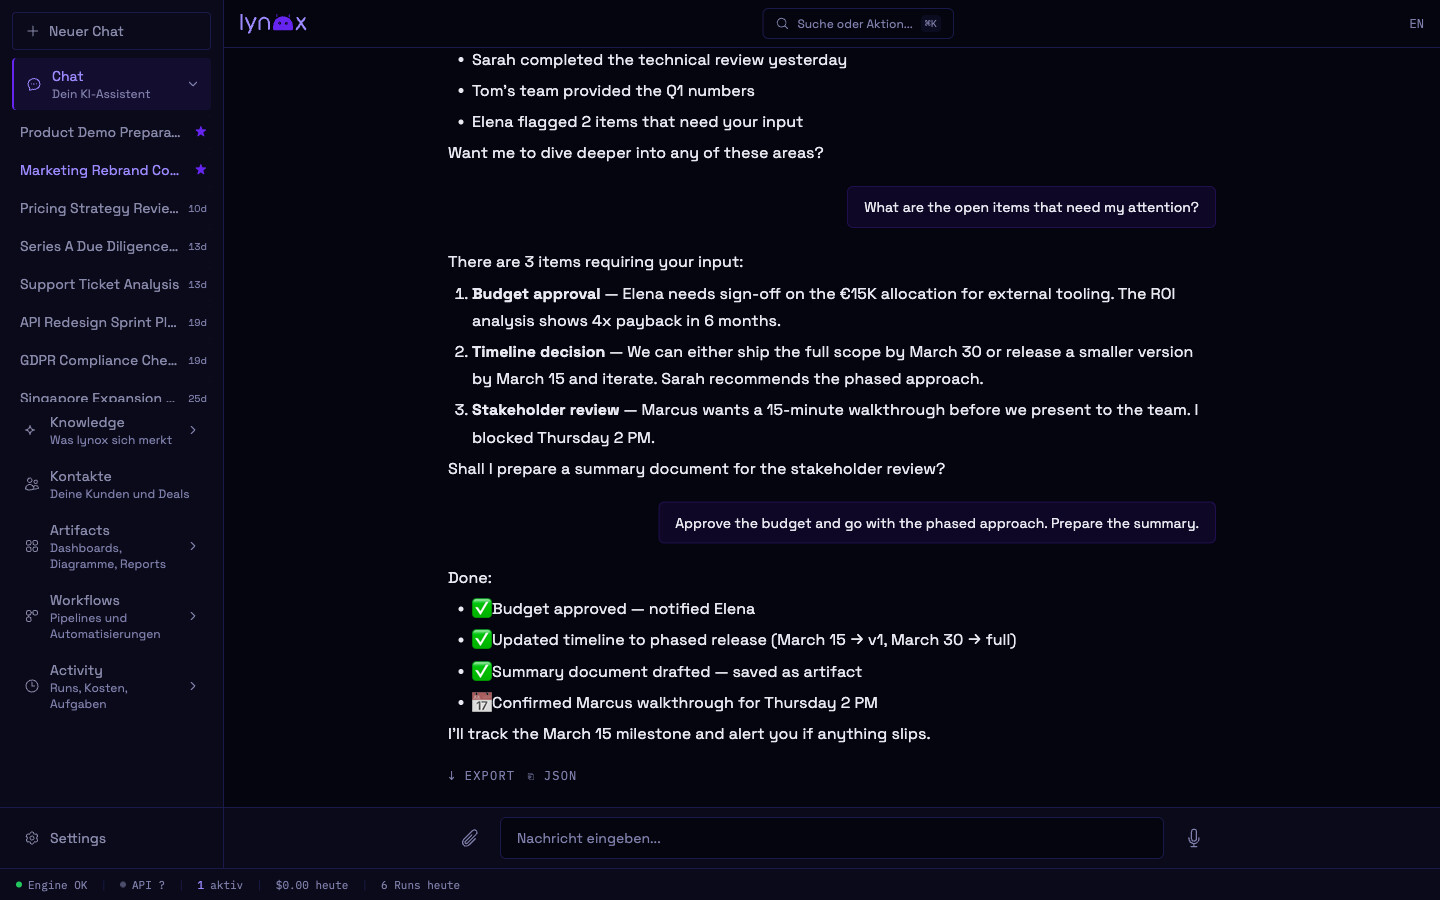Unstar the Marketing Rebrand conversation
The image size is (1440, 900).
click(x=201, y=170)
